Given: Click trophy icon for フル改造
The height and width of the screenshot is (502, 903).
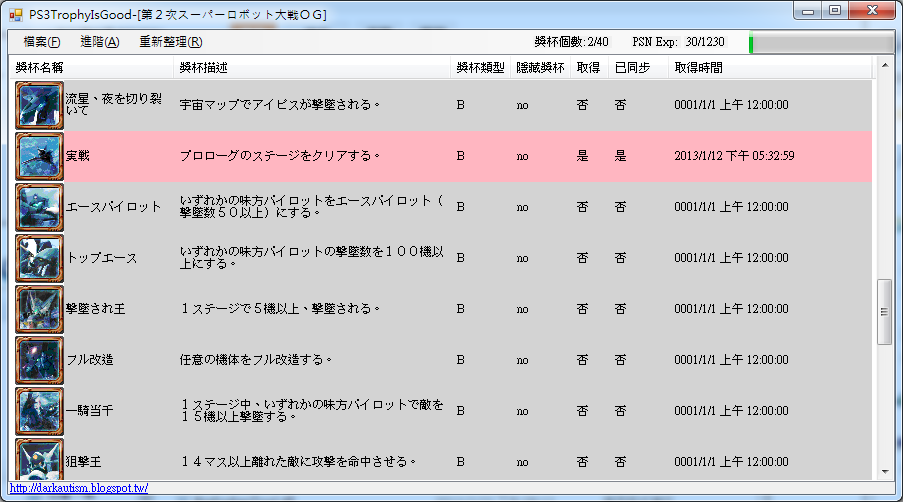Looking at the screenshot, I should 39,360.
